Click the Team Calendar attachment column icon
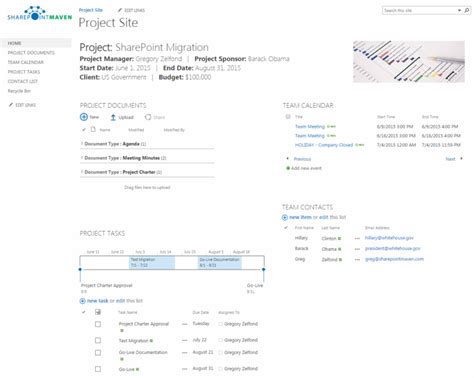 tap(288, 117)
